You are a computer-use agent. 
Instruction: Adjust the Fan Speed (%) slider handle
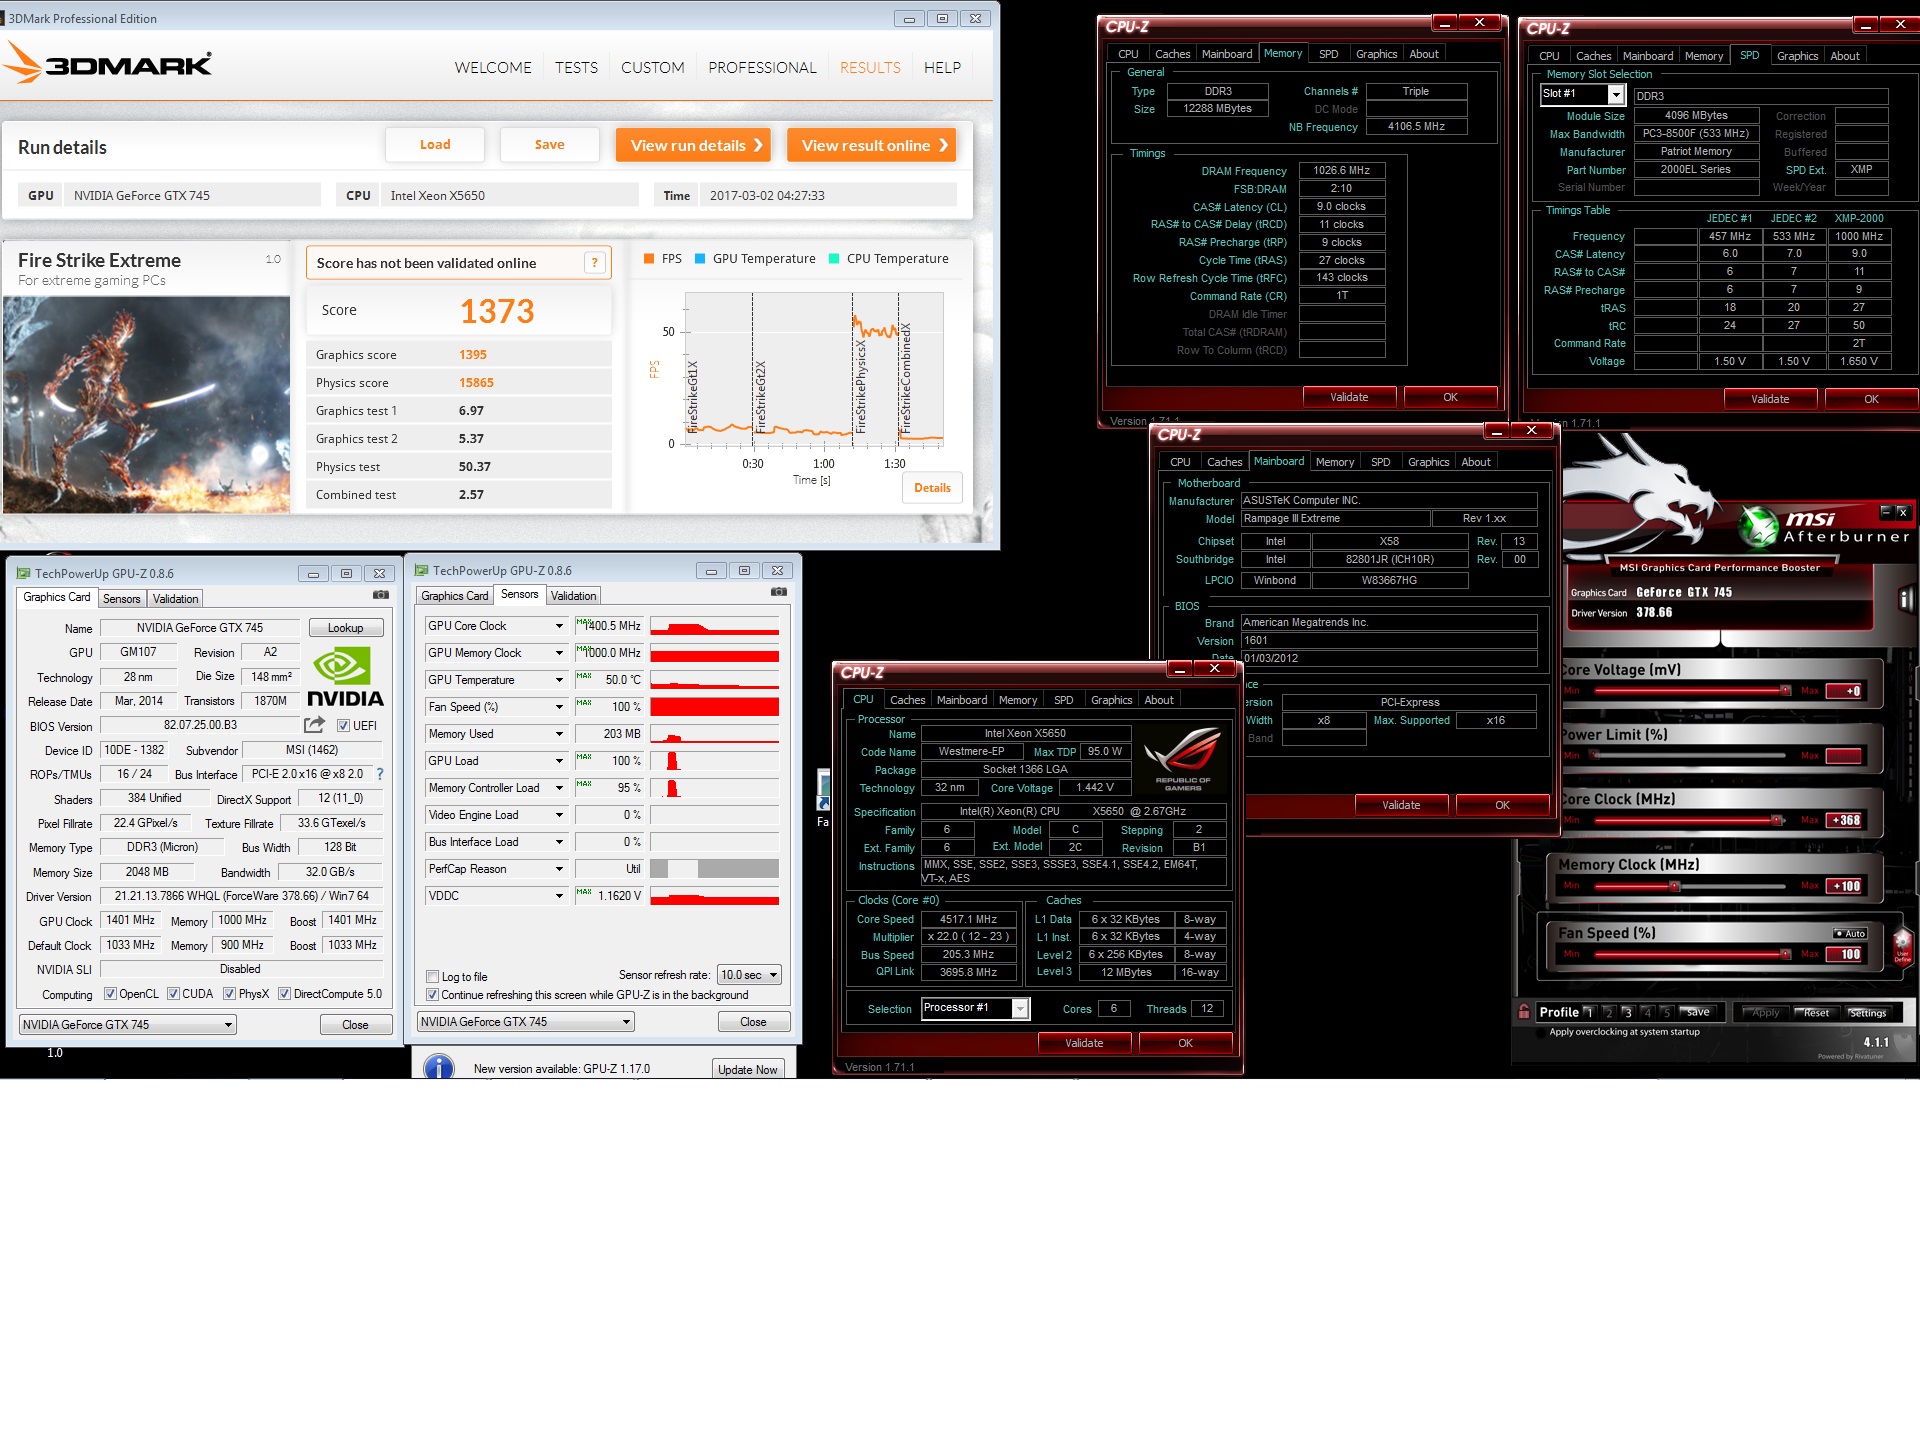[1785, 954]
